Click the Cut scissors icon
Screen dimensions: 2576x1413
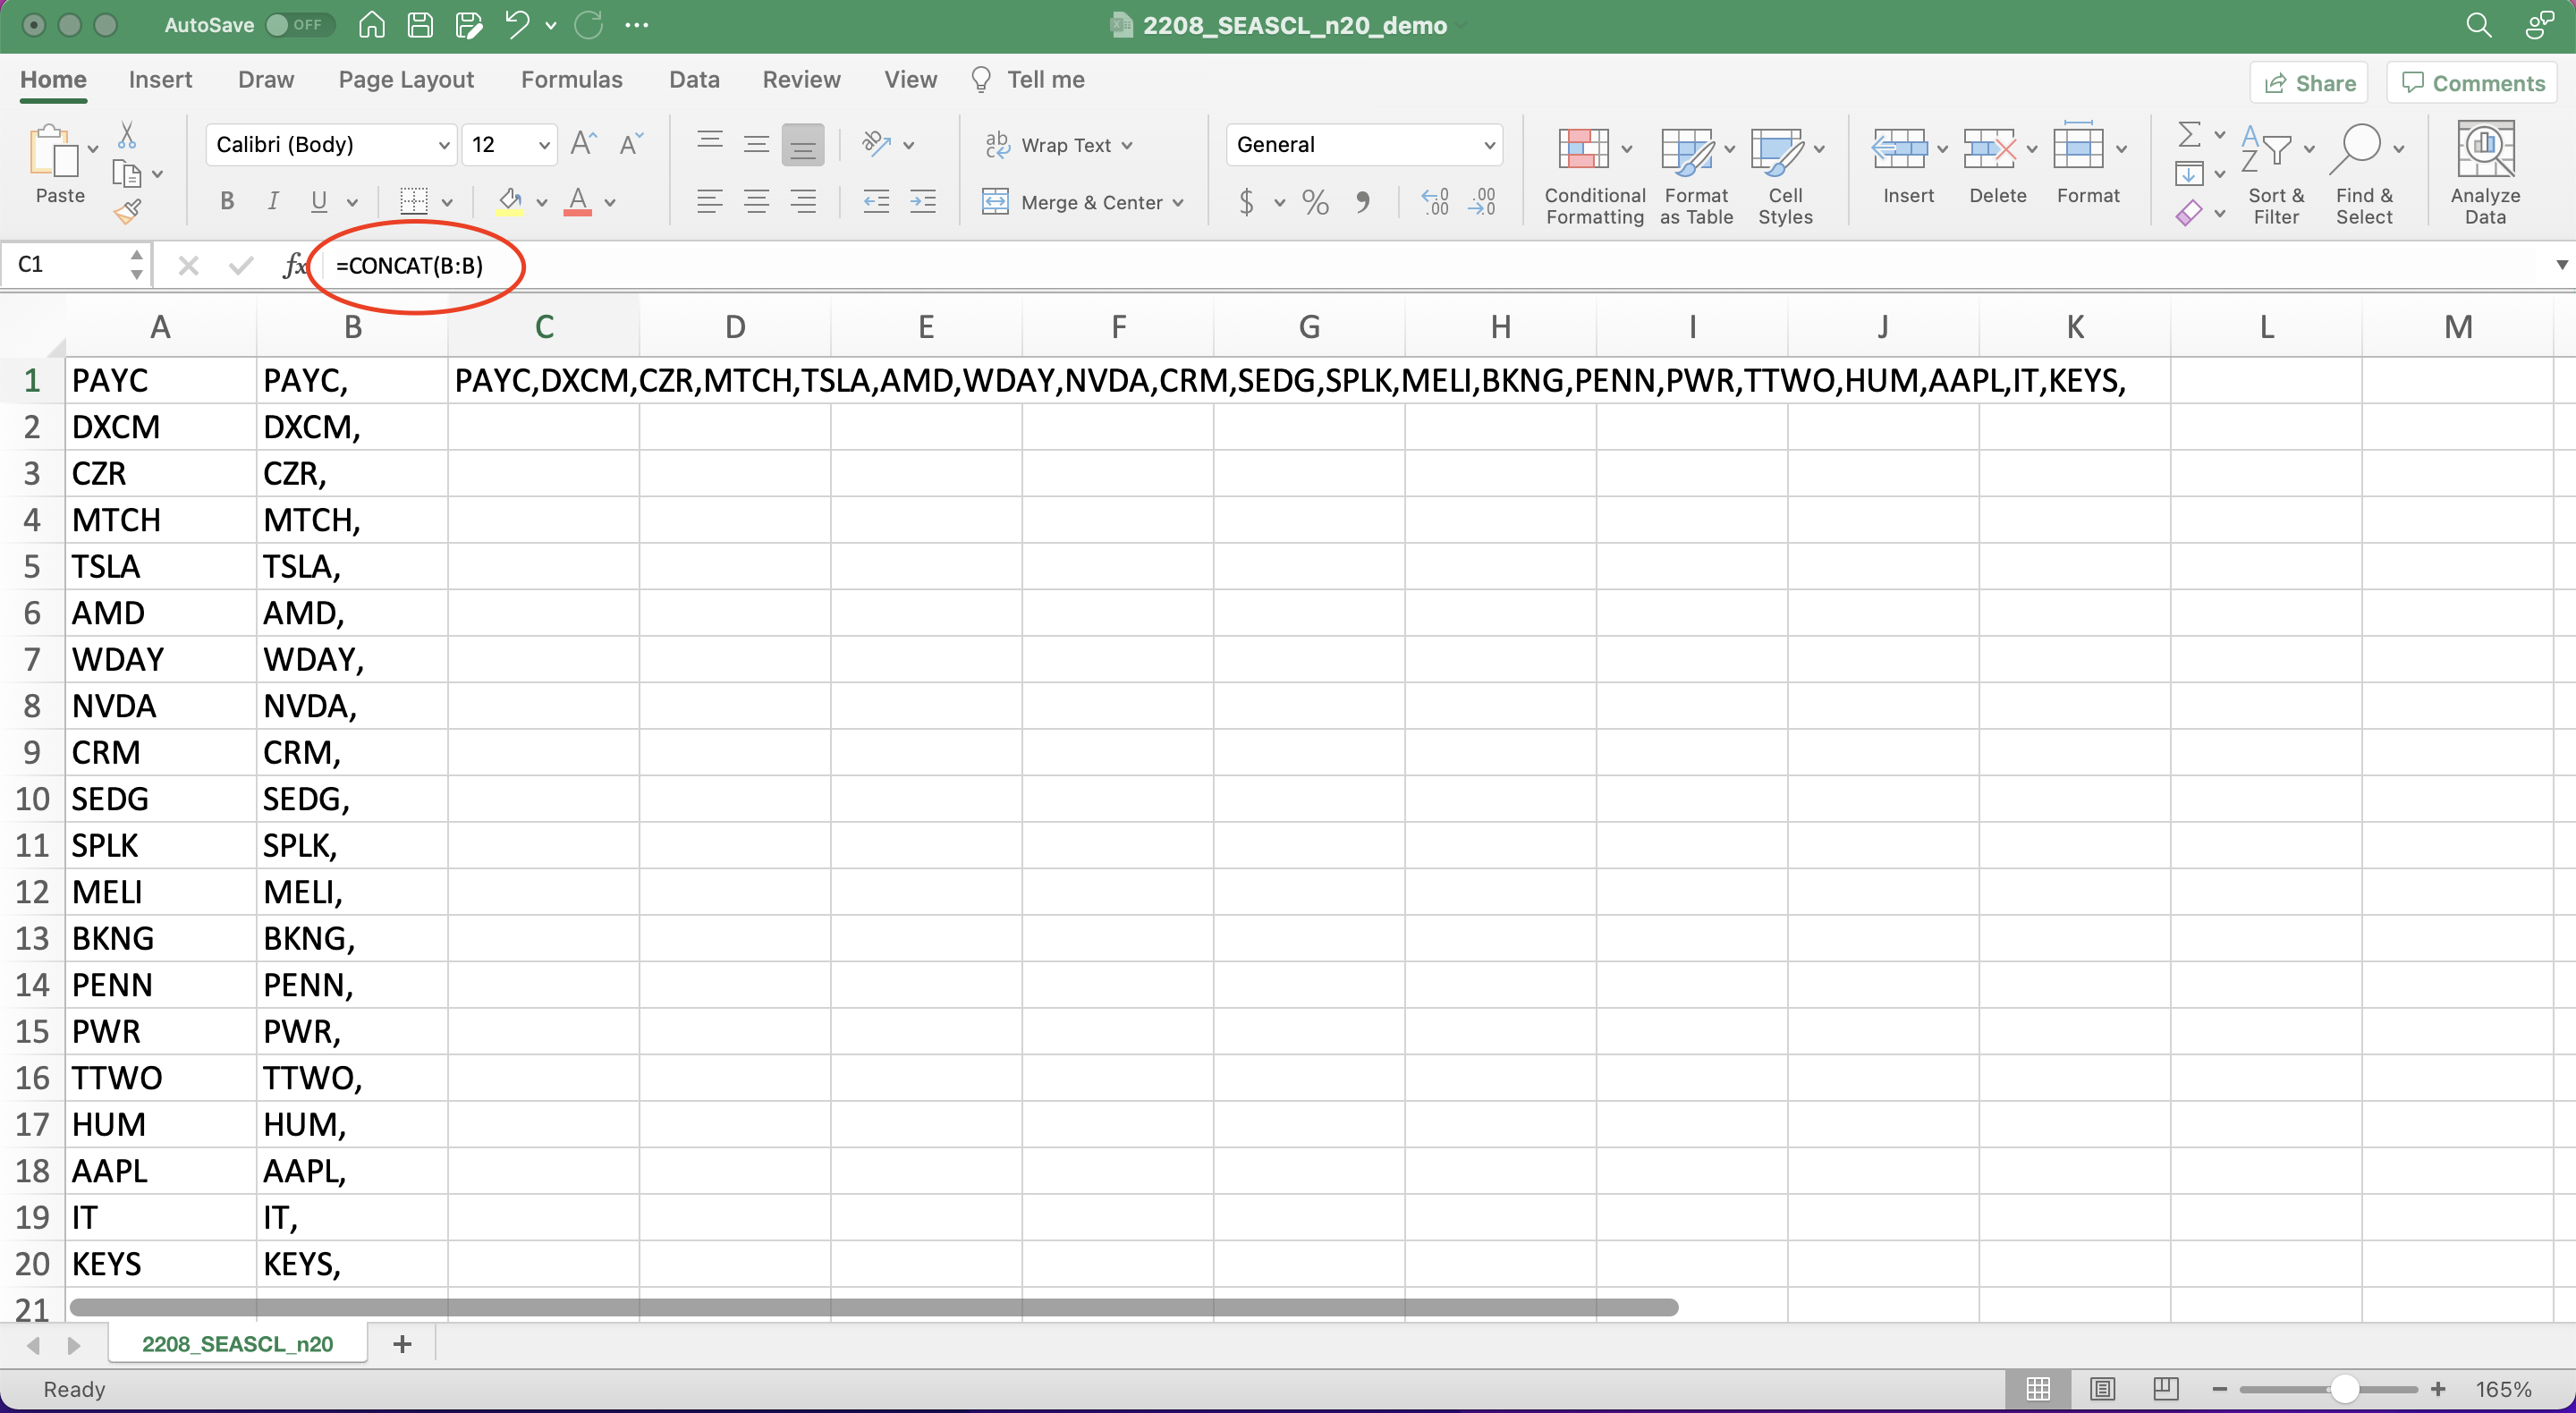(x=127, y=135)
